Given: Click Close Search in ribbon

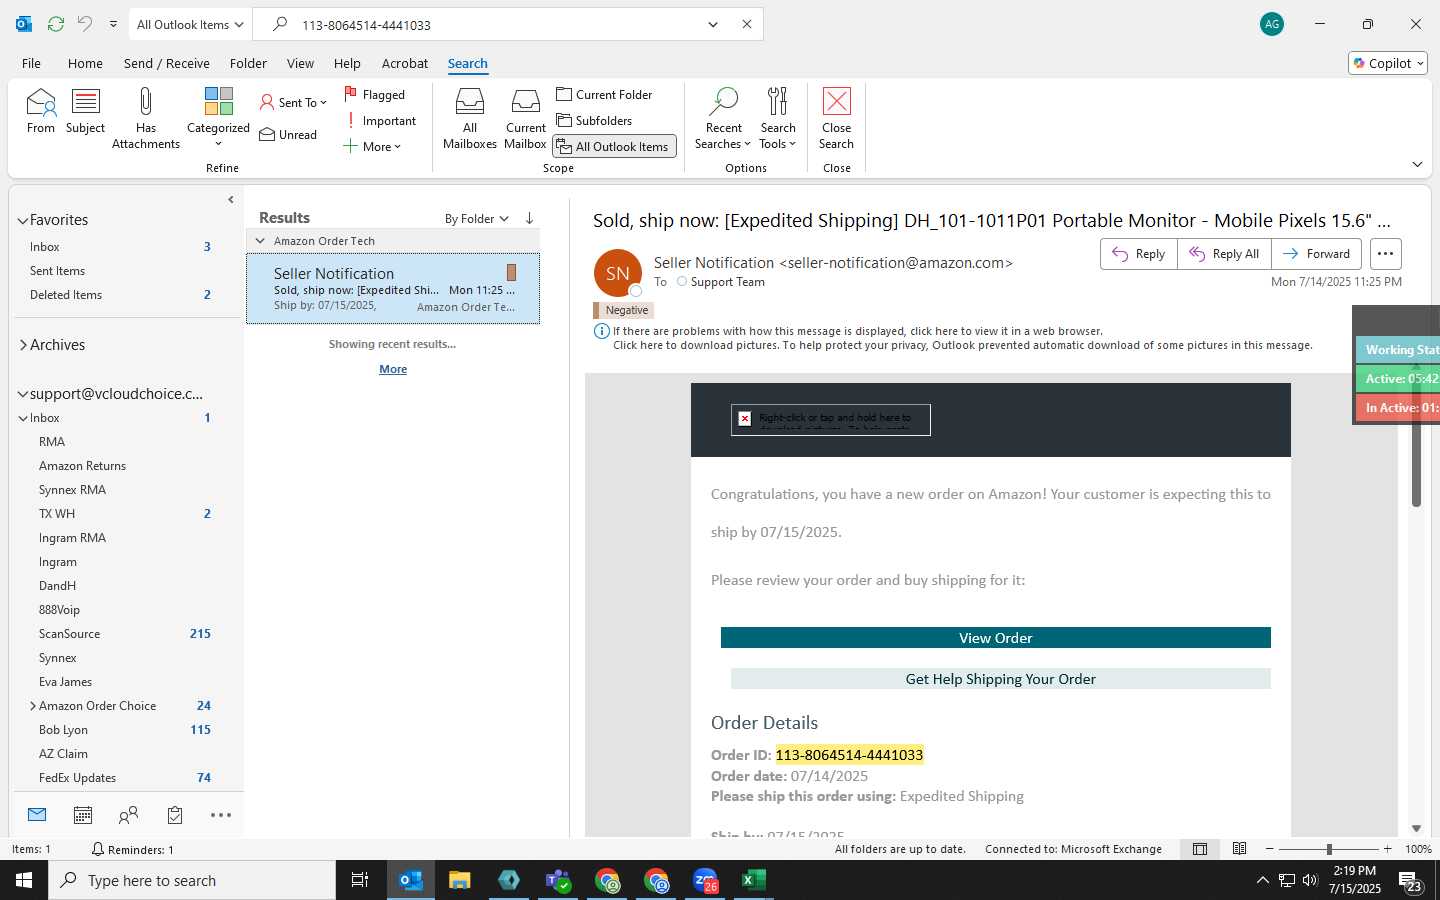Looking at the screenshot, I should point(836,118).
